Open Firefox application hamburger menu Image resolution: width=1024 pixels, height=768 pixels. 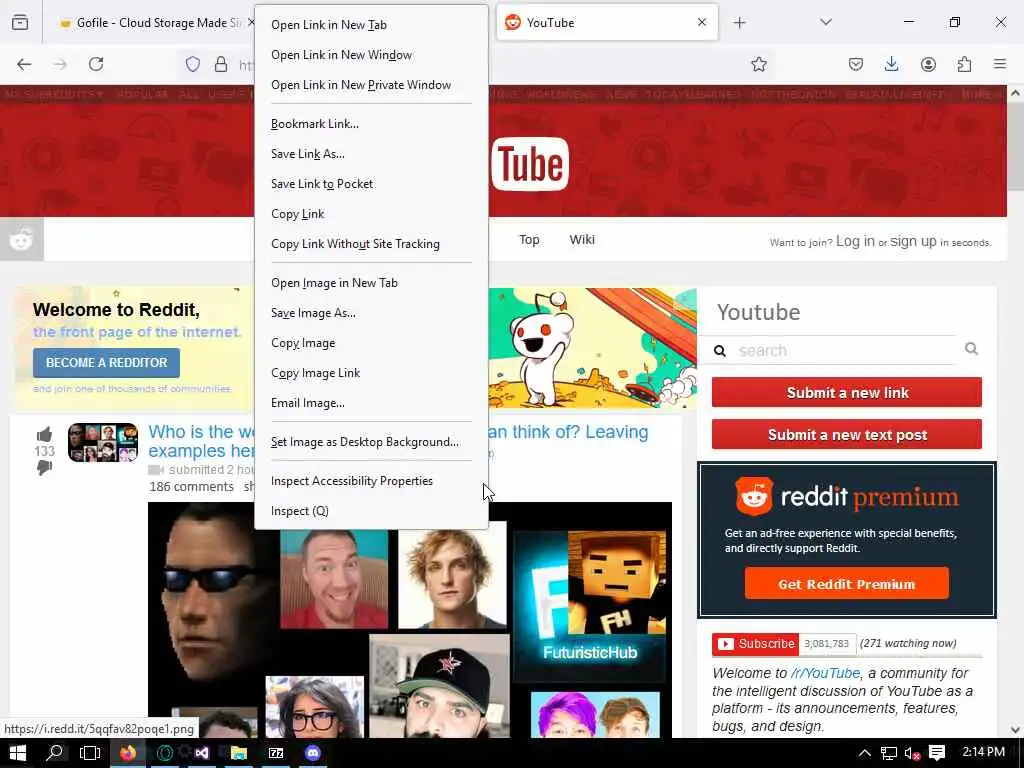click(x=1000, y=64)
